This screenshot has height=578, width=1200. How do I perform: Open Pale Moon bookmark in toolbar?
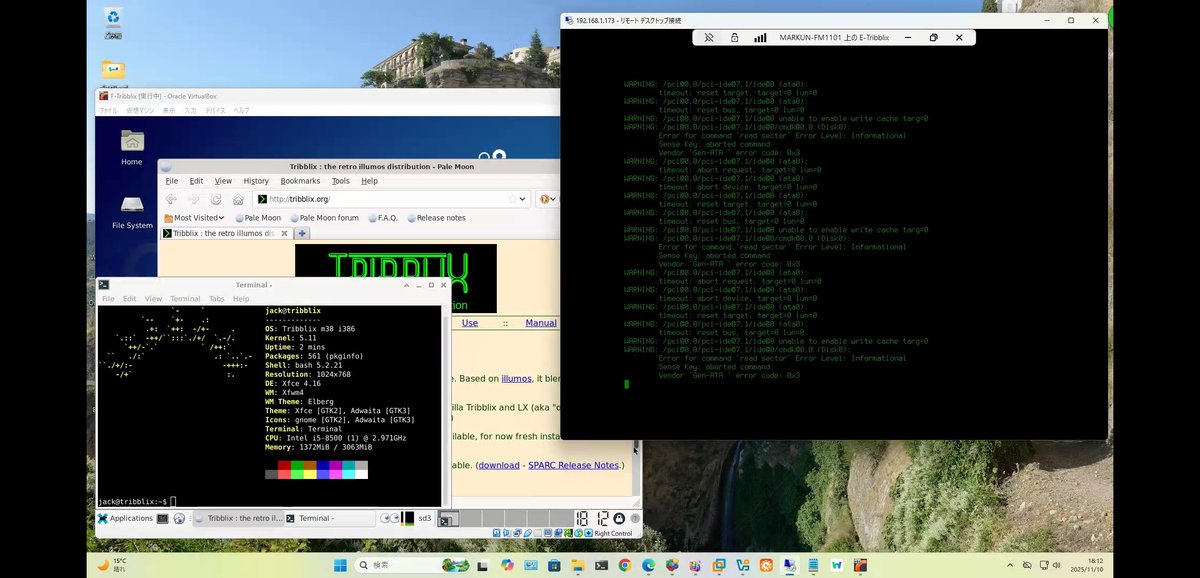[258, 217]
